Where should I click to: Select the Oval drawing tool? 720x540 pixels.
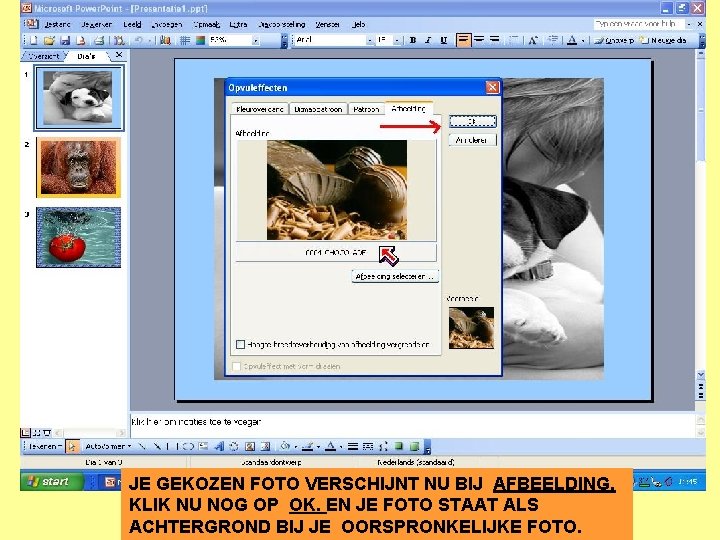[188, 446]
